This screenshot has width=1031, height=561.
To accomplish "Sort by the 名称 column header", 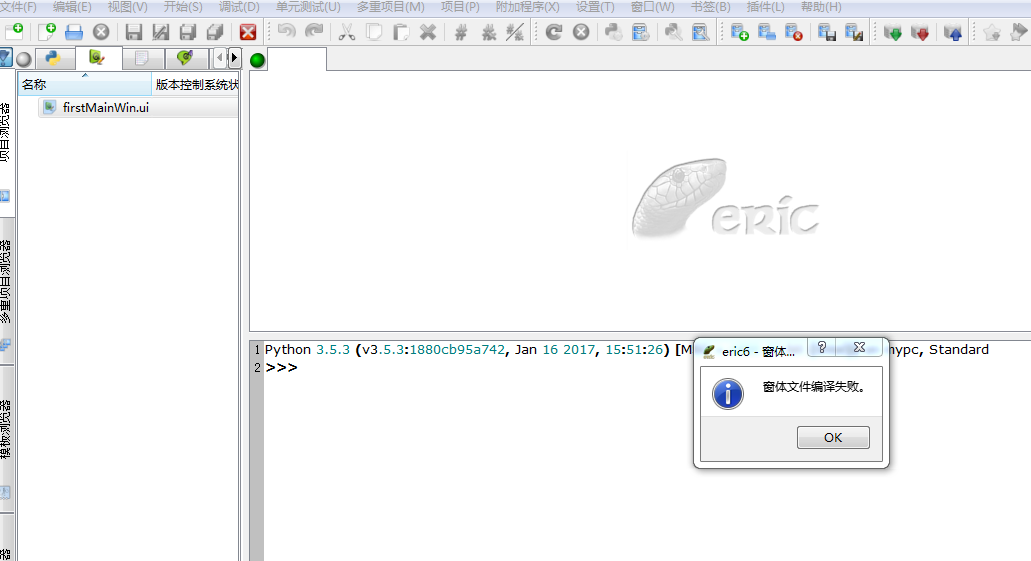I will (85, 84).
